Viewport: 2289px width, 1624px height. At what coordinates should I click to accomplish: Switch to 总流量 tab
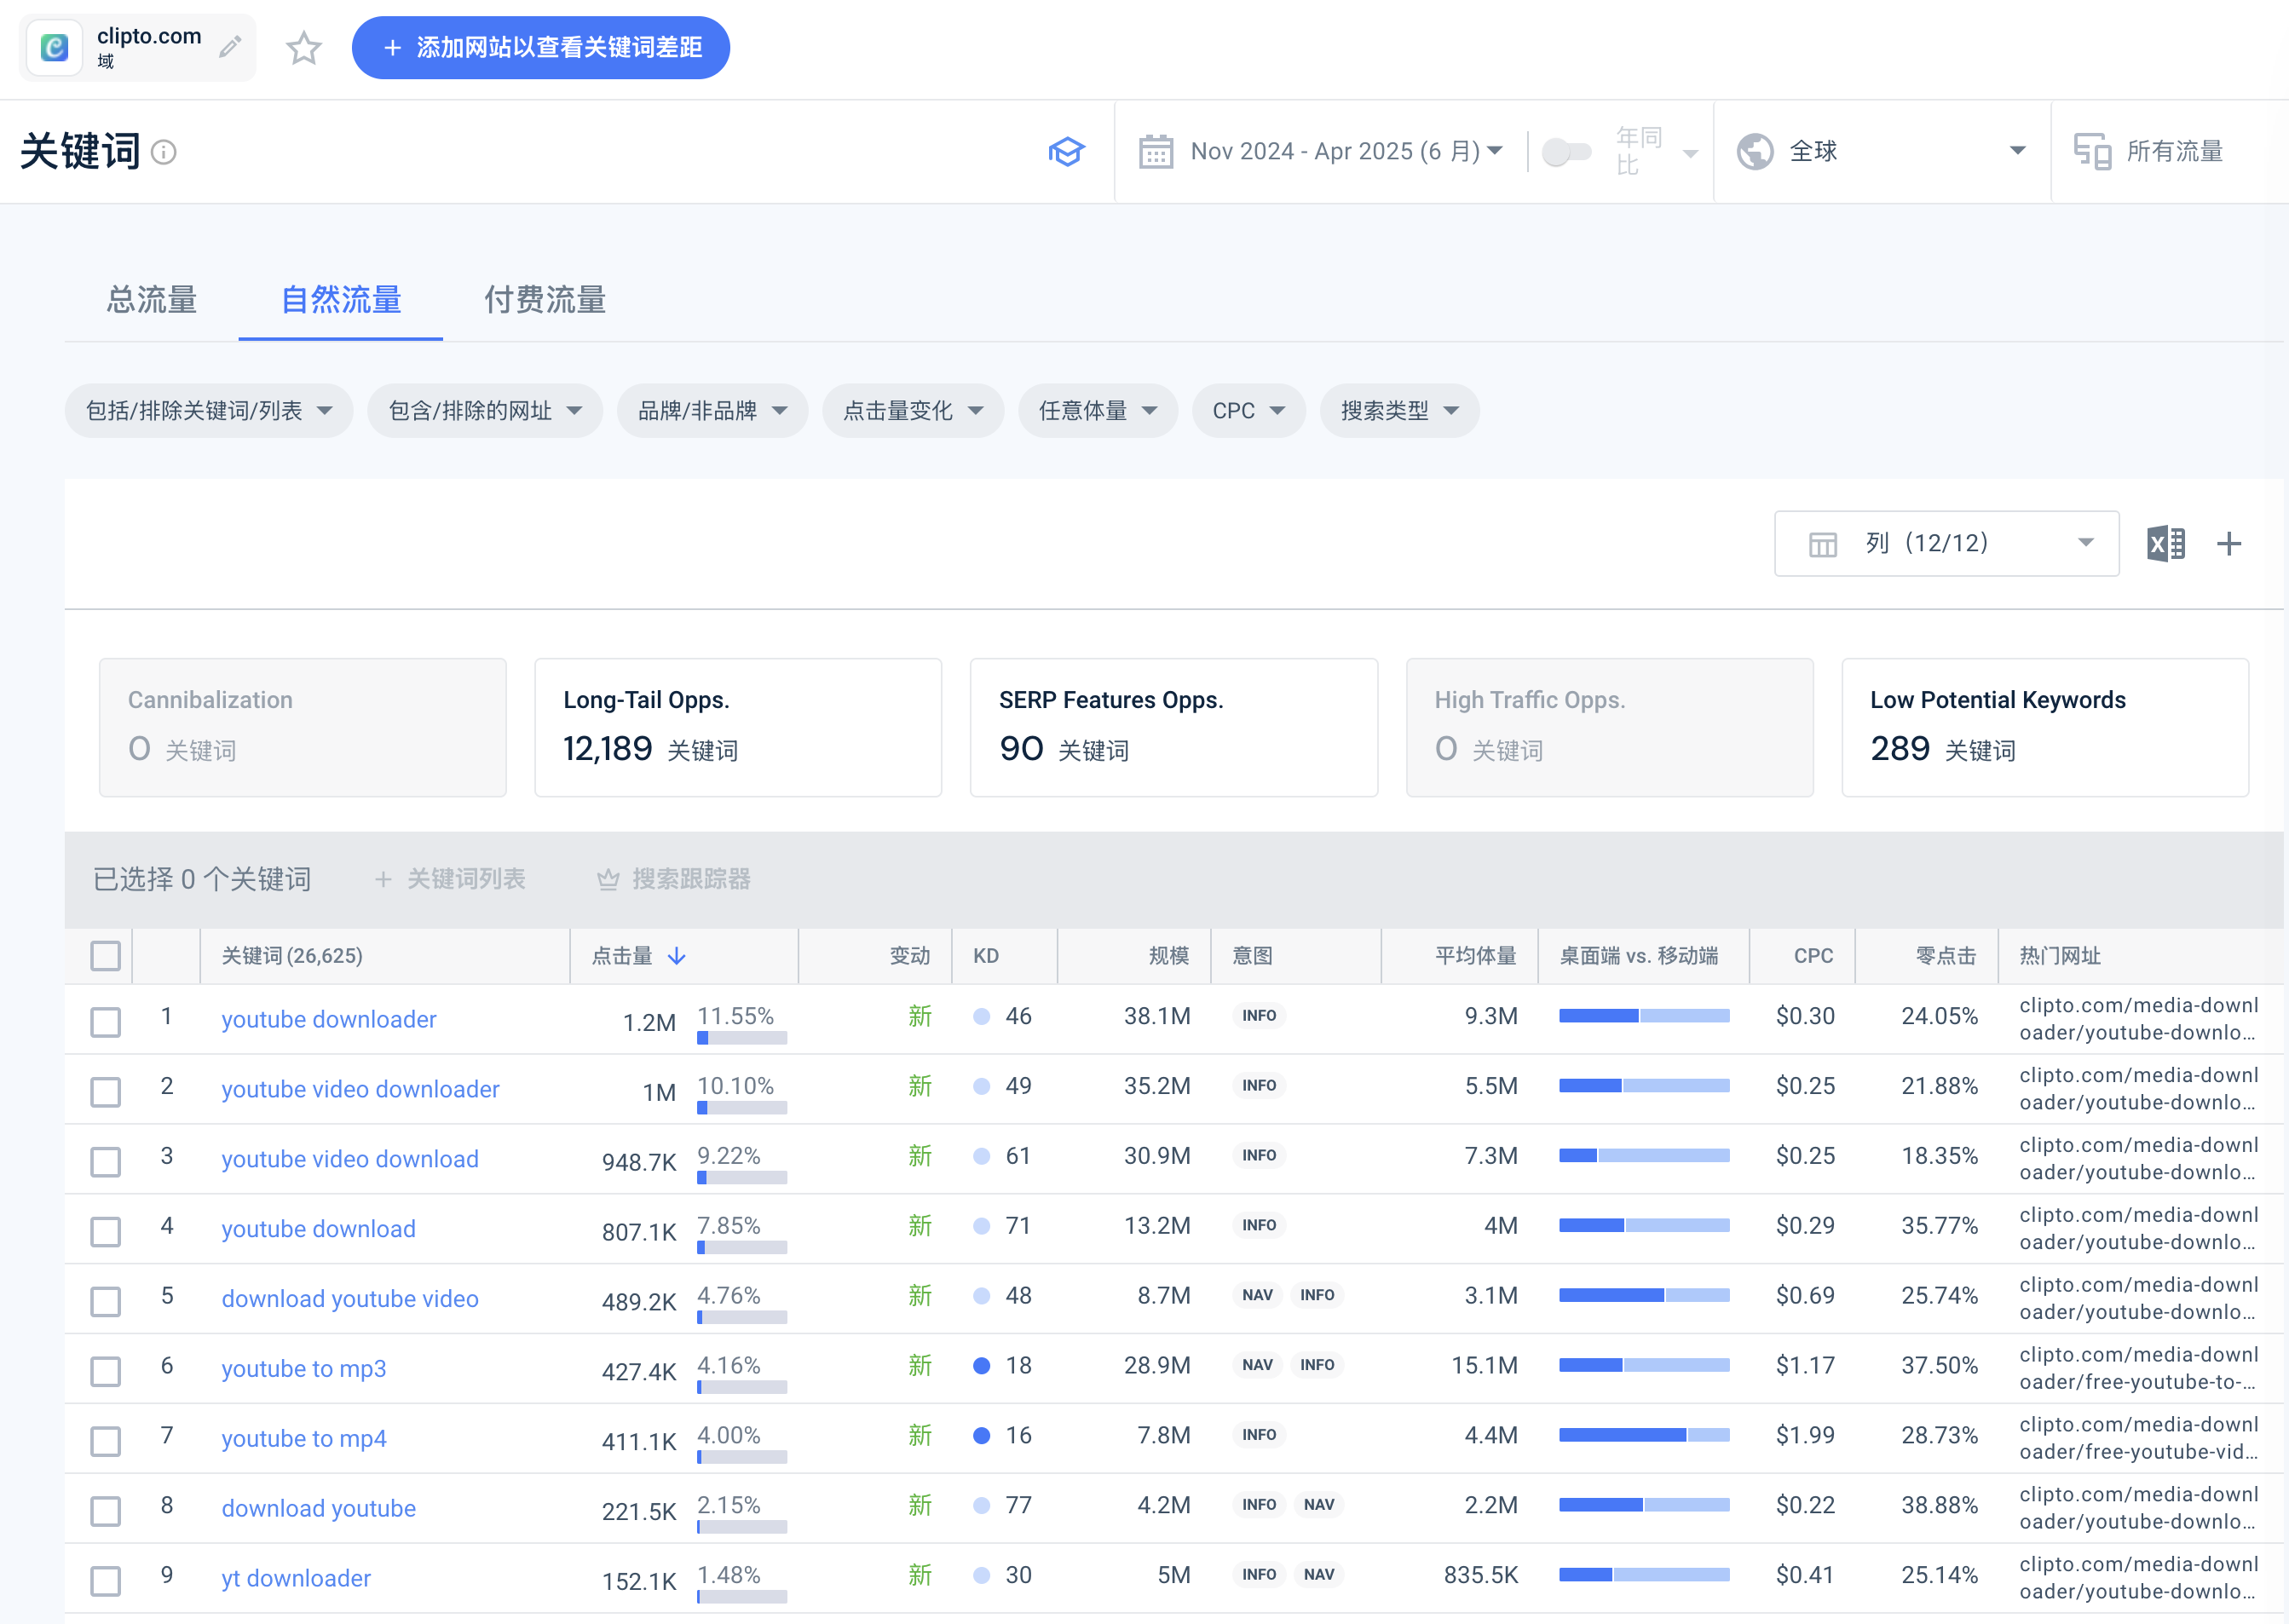[152, 299]
